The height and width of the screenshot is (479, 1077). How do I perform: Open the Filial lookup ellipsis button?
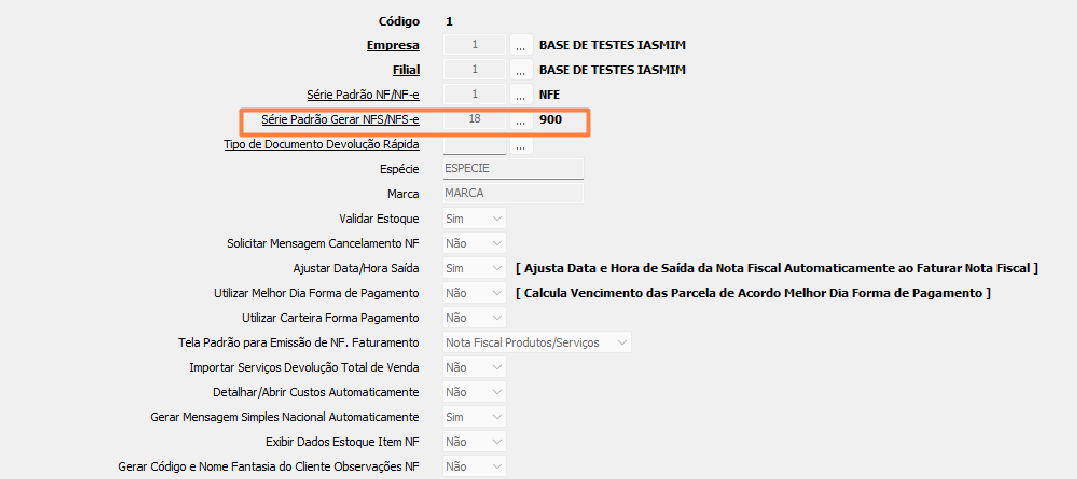[x=520, y=71]
